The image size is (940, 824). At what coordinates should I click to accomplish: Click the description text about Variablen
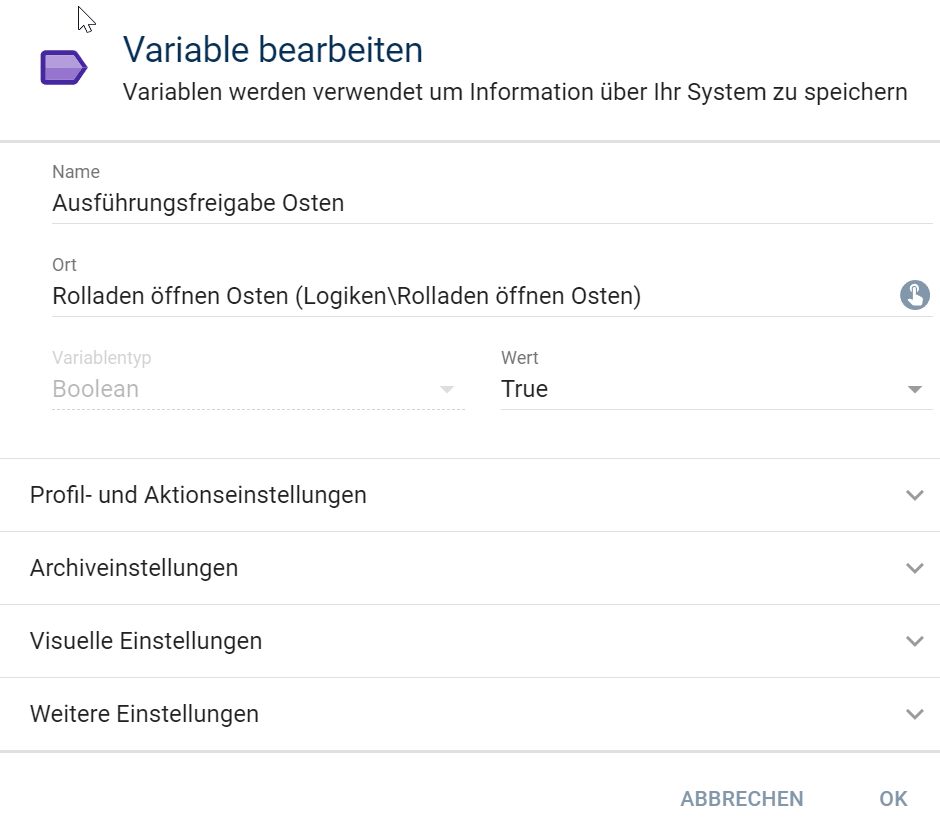[515, 92]
